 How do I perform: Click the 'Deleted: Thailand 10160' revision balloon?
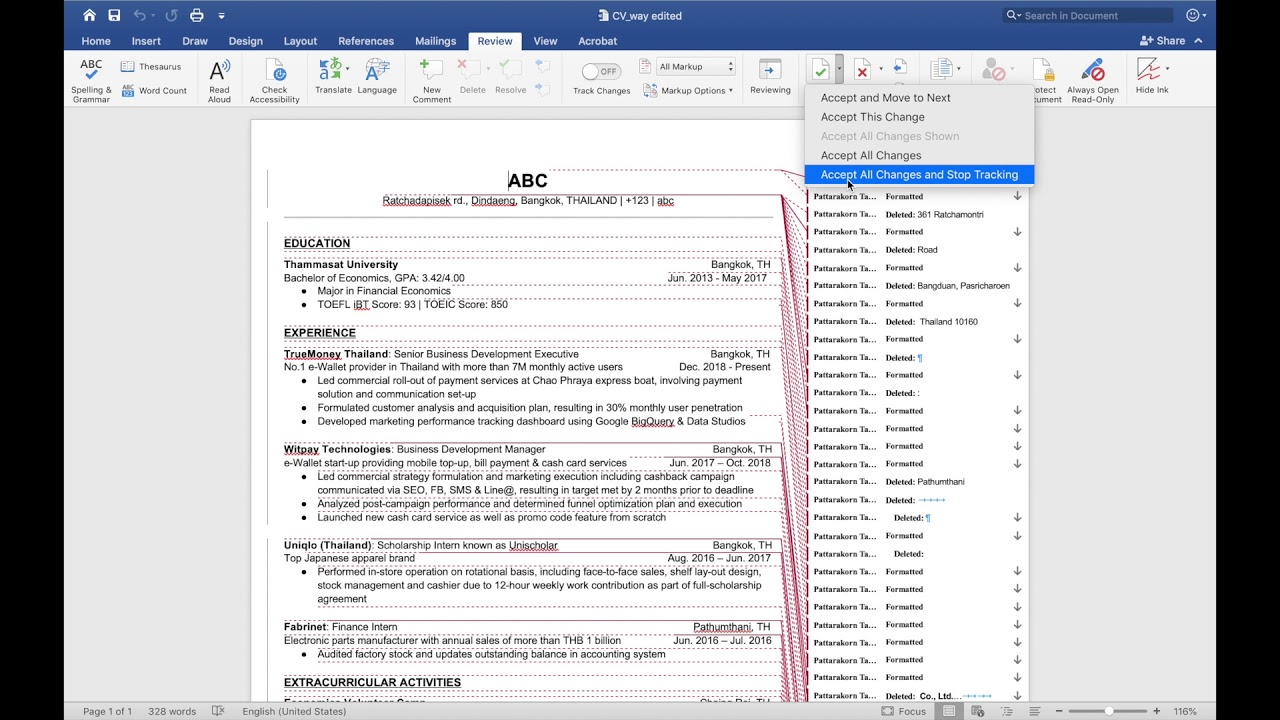[x=931, y=322]
